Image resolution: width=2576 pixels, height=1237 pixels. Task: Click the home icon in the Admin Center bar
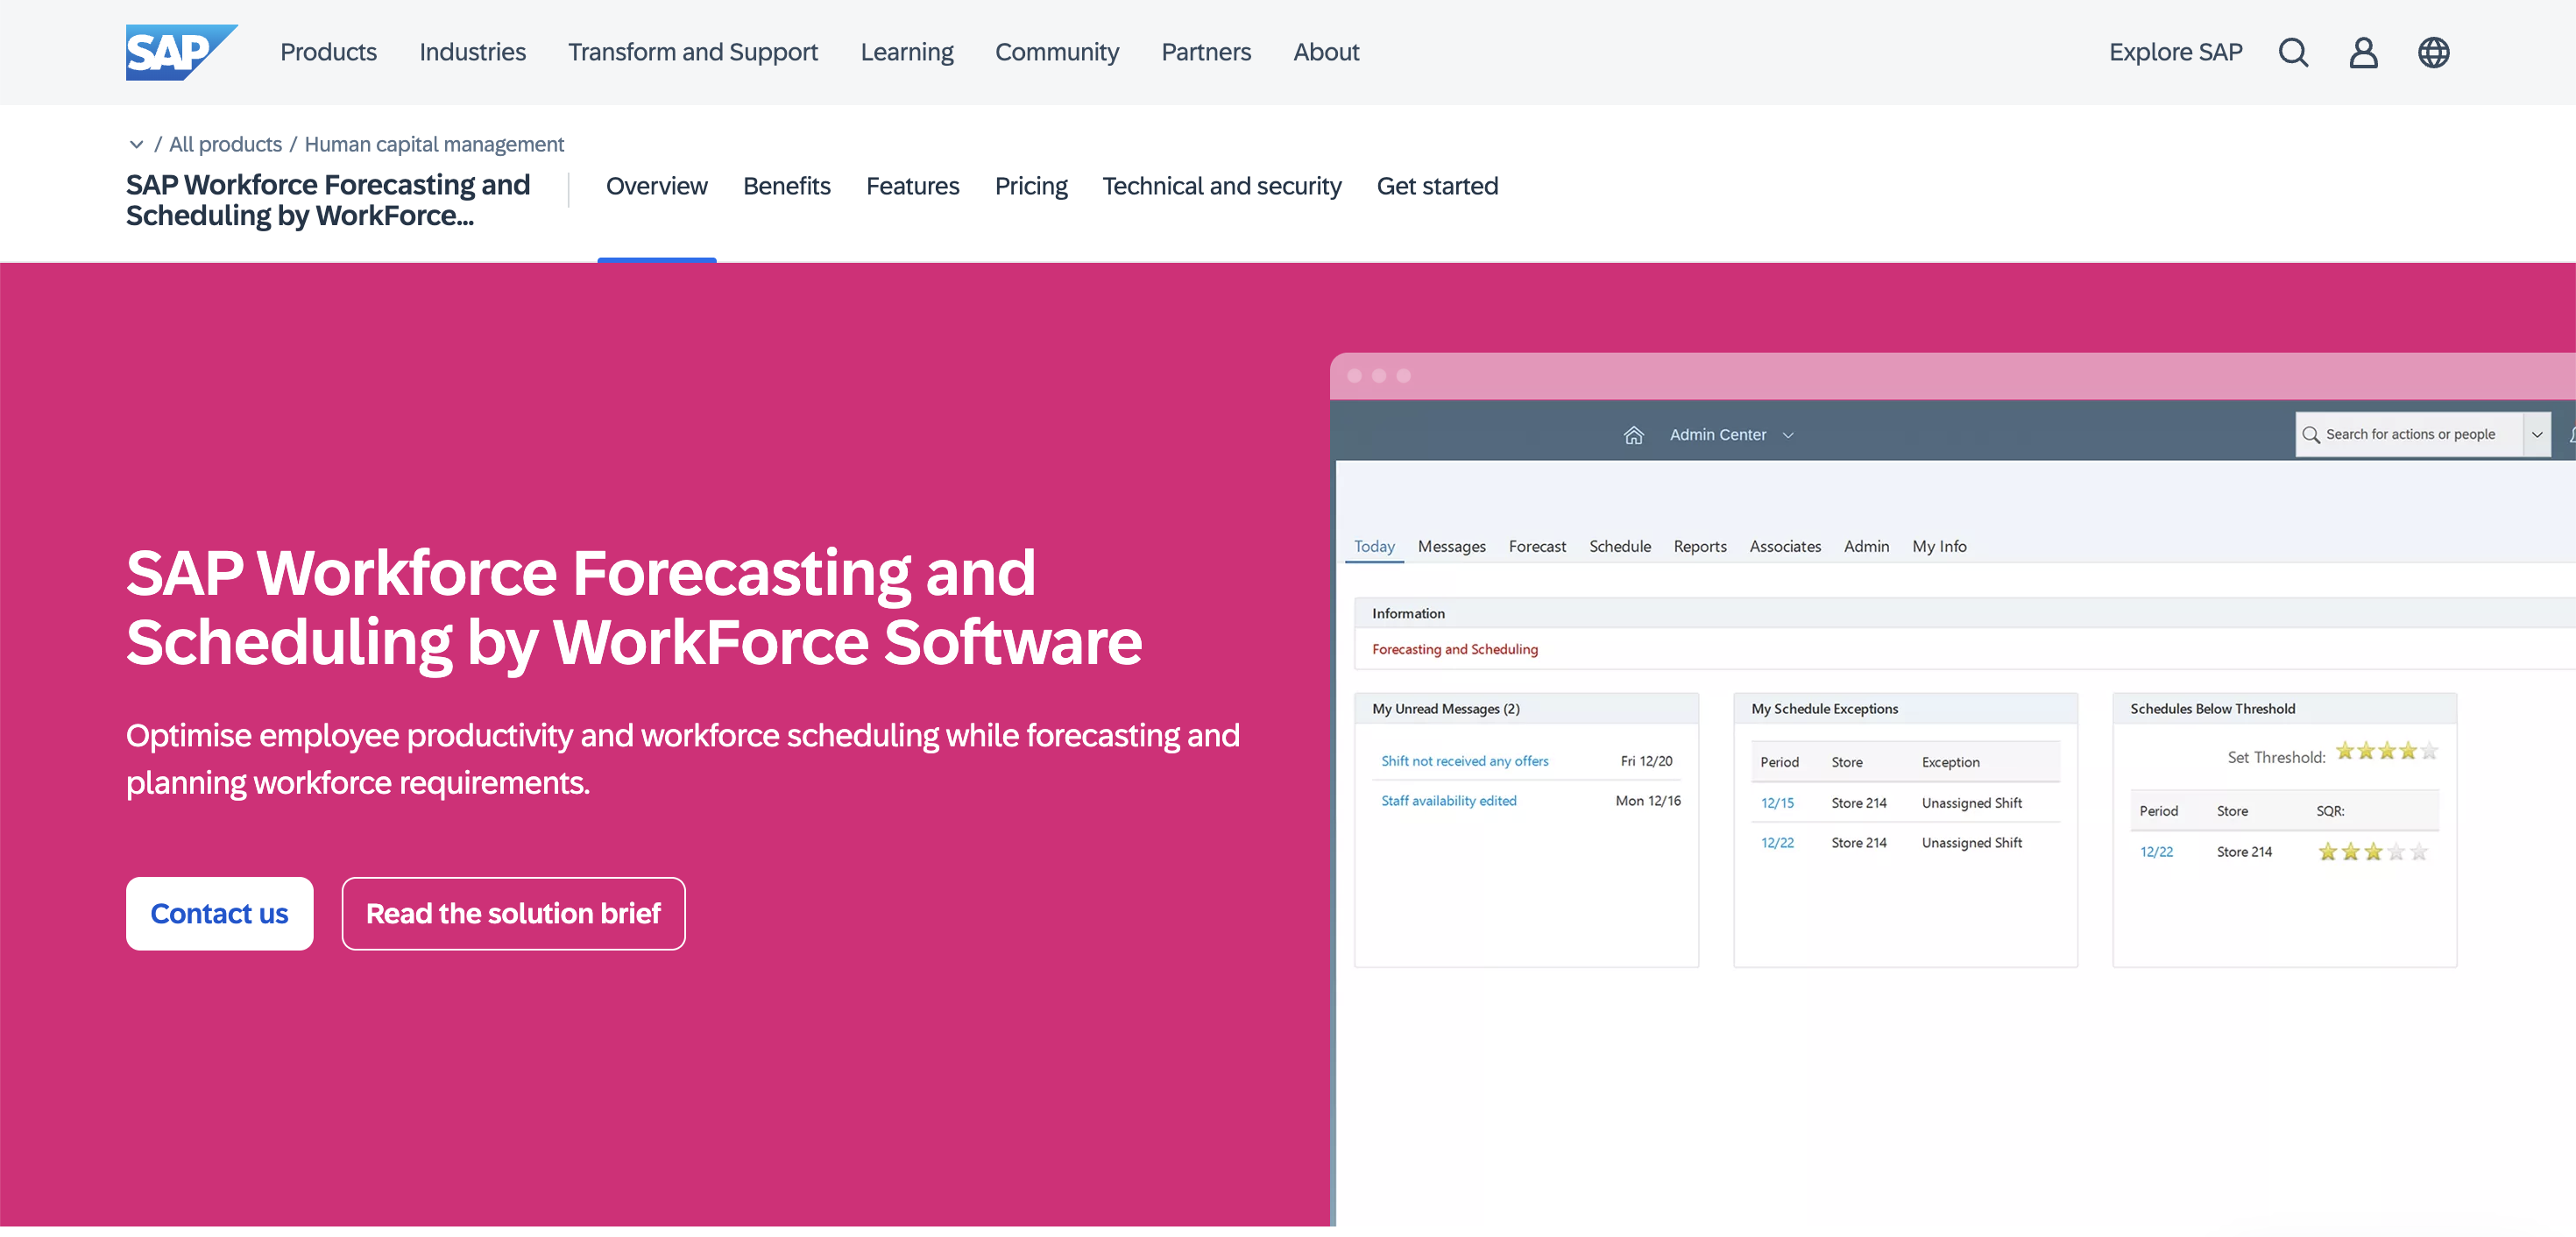click(x=1634, y=434)
